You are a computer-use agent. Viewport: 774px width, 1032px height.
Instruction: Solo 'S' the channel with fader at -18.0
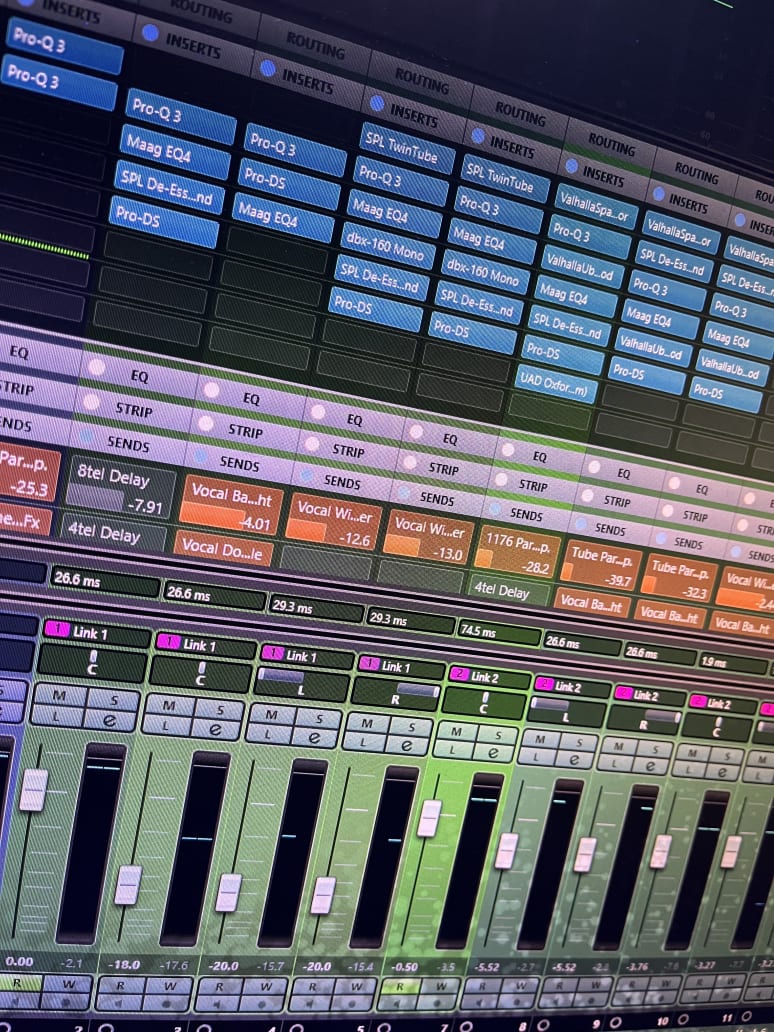[x=220, y=710]
